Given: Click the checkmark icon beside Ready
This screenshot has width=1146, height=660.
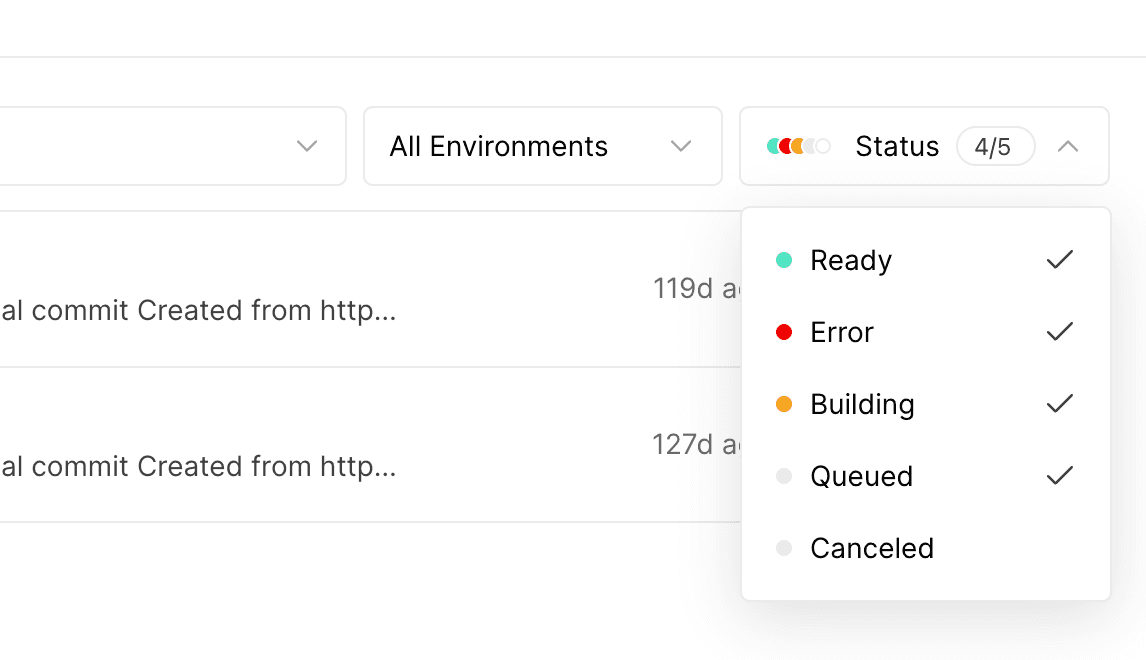Looking at the screenshot, I should [1058, 260].
